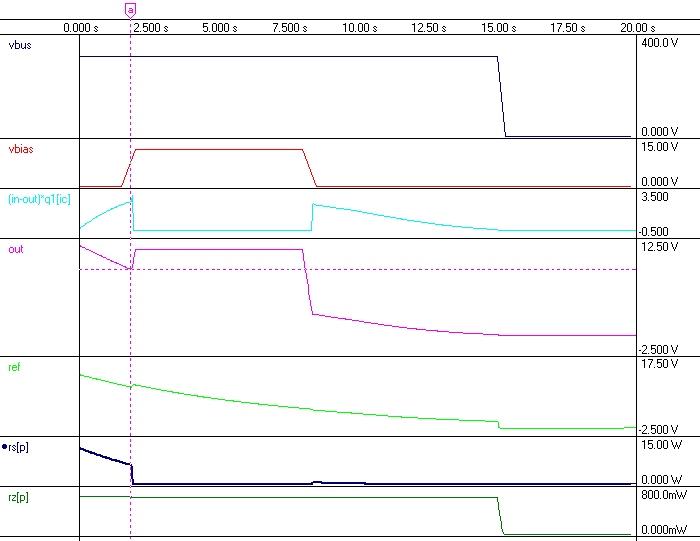The width and height of the screenshot is (700, 541).
Task: Select the rs[p] trace label
Action: (x=18, y=447)
